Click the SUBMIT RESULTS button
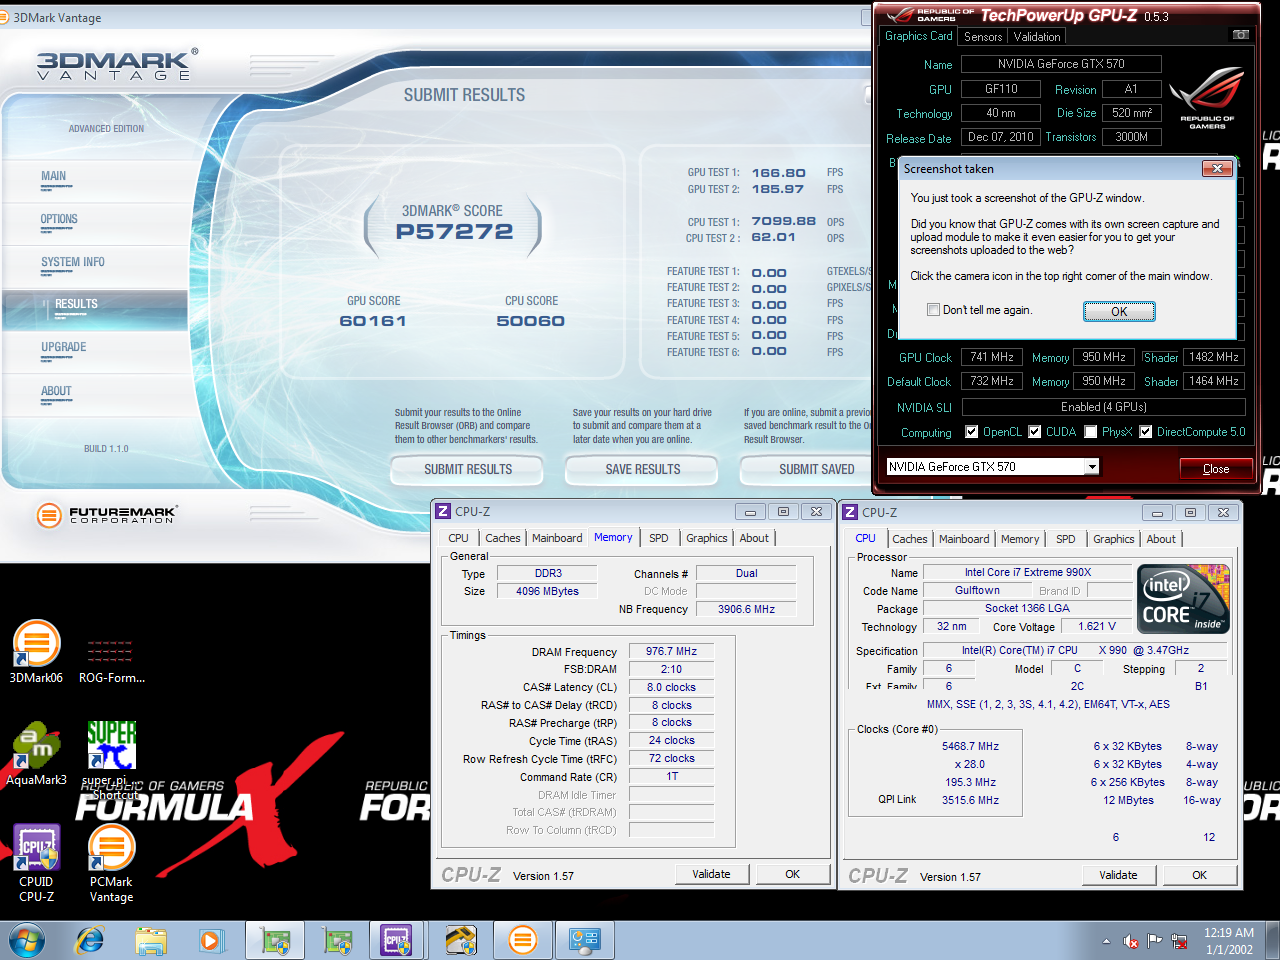1280x960 pixels. [x=467, y=469]
